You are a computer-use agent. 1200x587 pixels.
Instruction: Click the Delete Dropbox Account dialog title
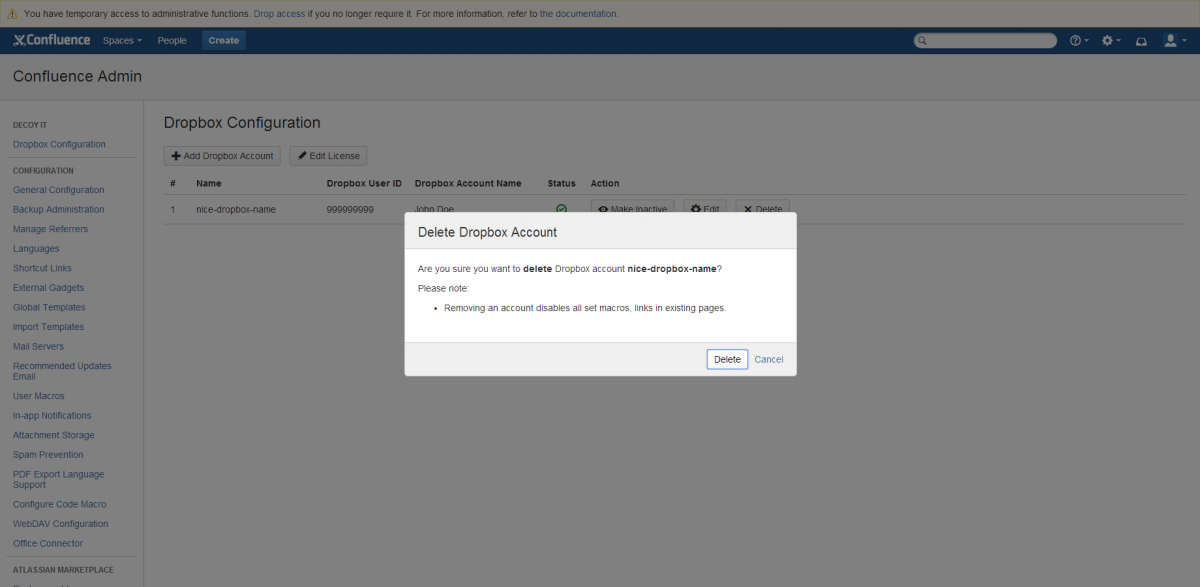tap(487, 232)
